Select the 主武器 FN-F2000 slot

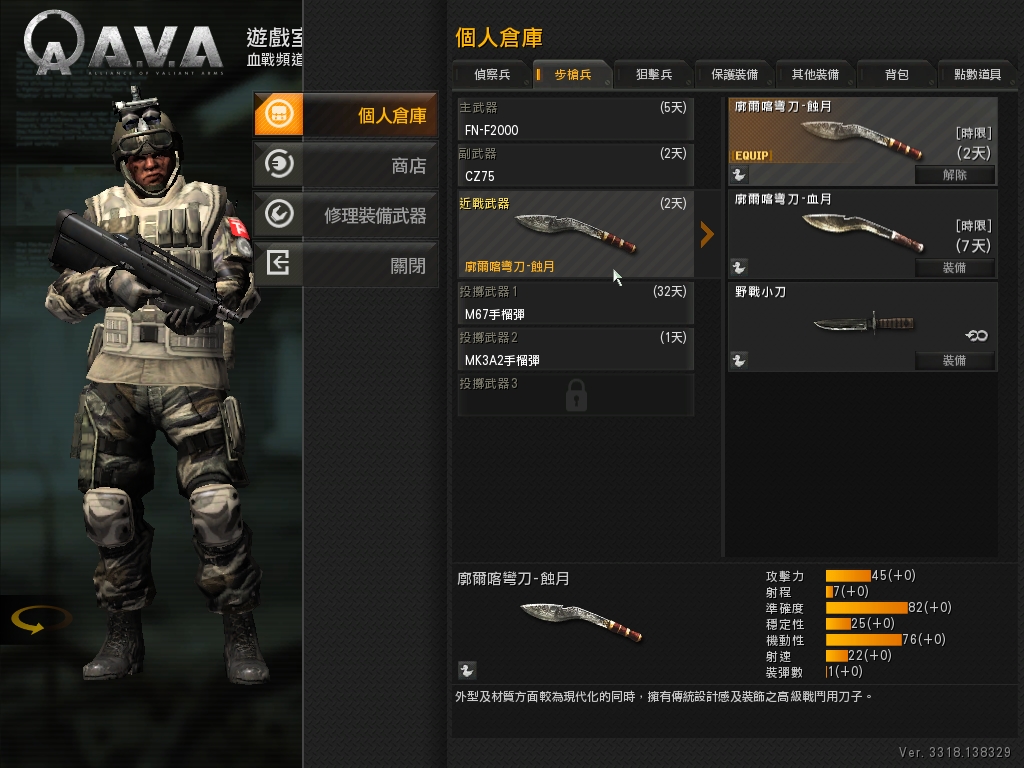575,119
